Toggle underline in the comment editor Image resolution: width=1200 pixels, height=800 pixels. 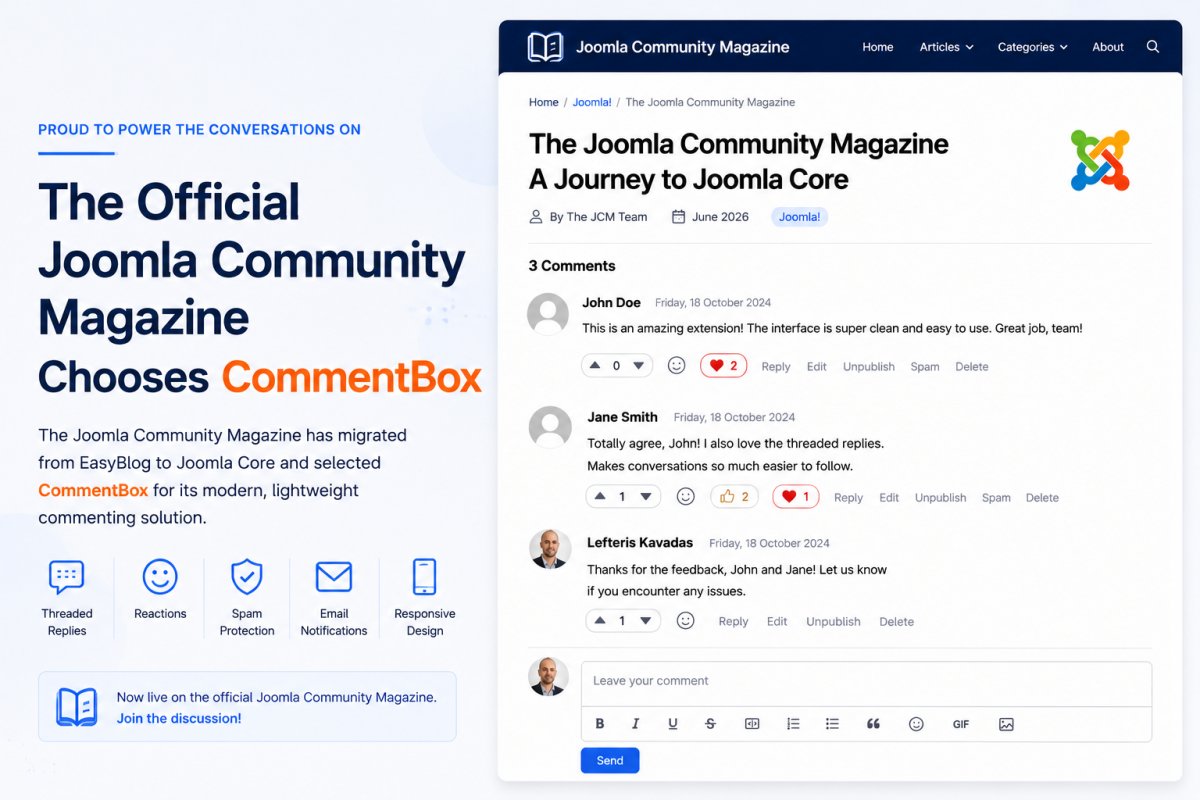(x=673, y=724)
